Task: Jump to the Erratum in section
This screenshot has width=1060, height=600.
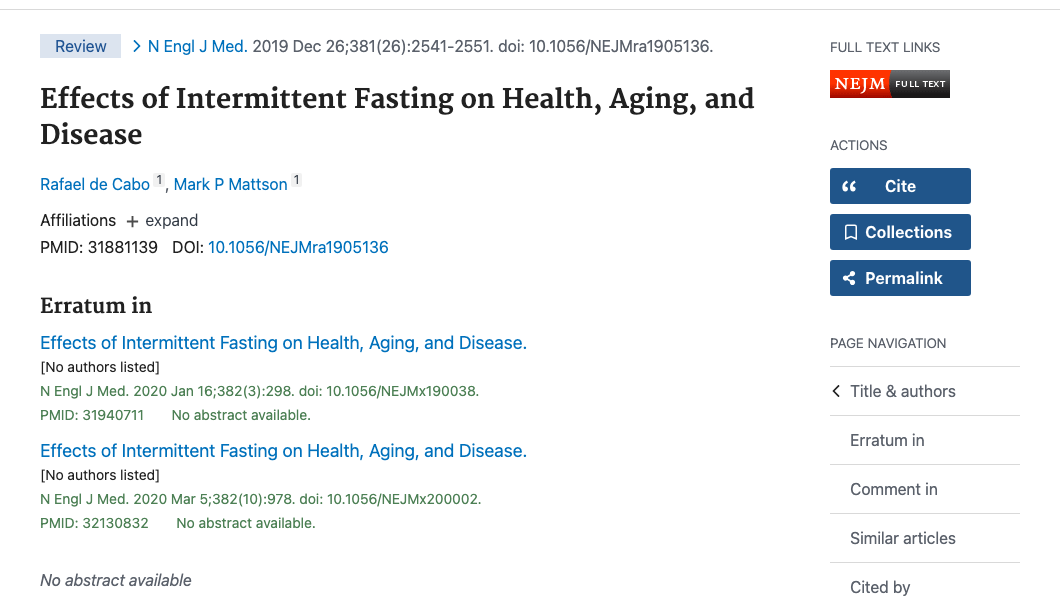Action: click(887, 440)
